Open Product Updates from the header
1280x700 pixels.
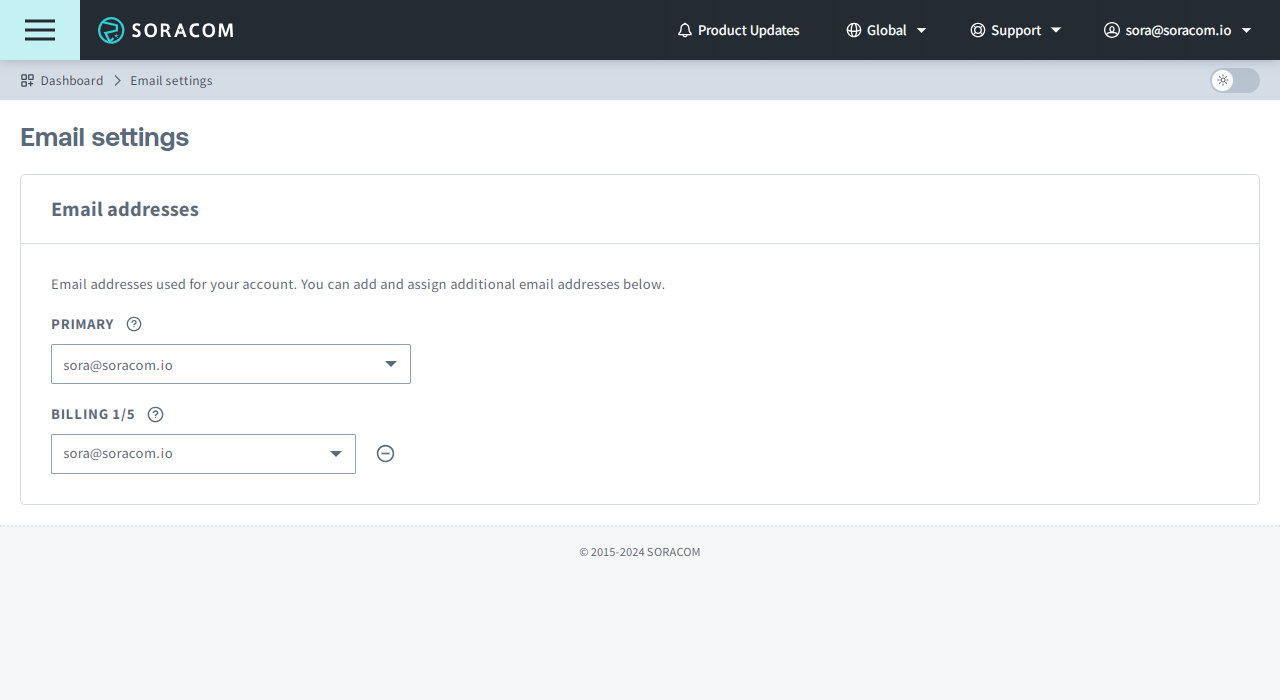(x=748, y=30)
